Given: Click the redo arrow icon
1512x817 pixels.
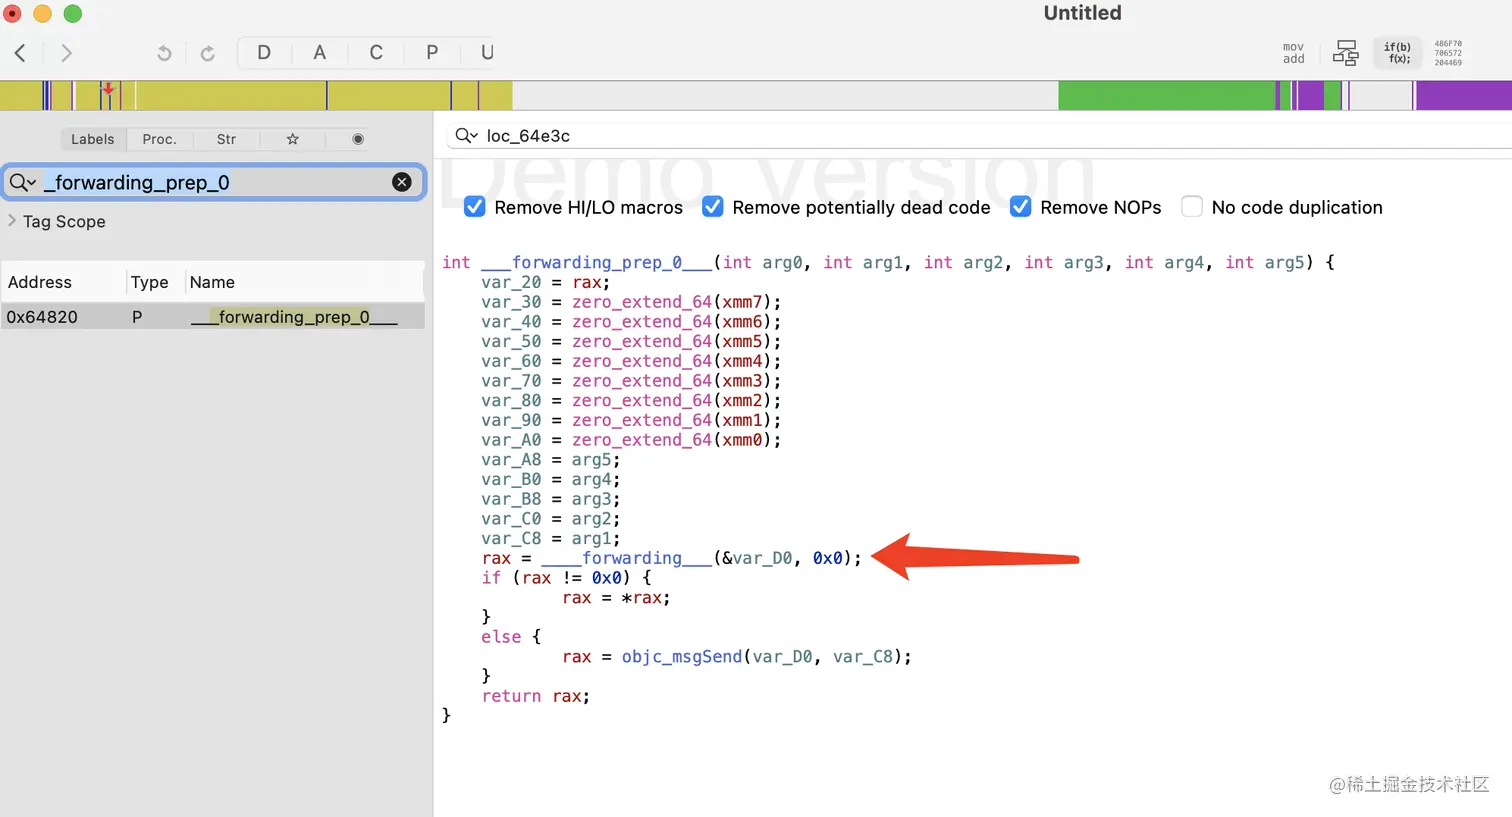Looking at the screenshot, I should (208, 53).
